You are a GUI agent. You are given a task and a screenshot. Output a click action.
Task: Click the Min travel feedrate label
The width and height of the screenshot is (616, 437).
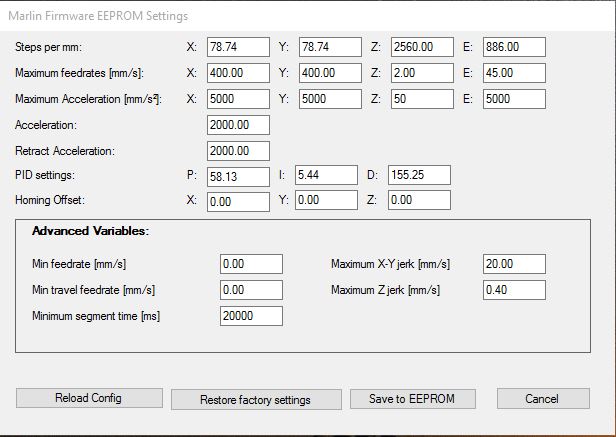[94, 290]
